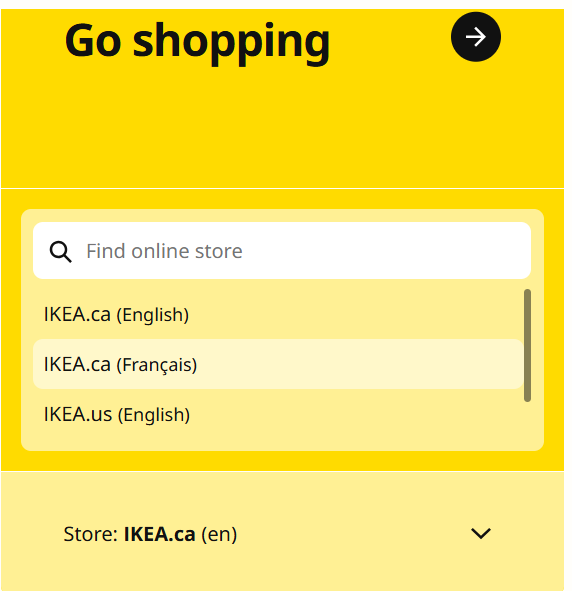The height and width of the screenshot is (591, 572).
Task: Click the black circular arrow button
Action: (476, 37)
